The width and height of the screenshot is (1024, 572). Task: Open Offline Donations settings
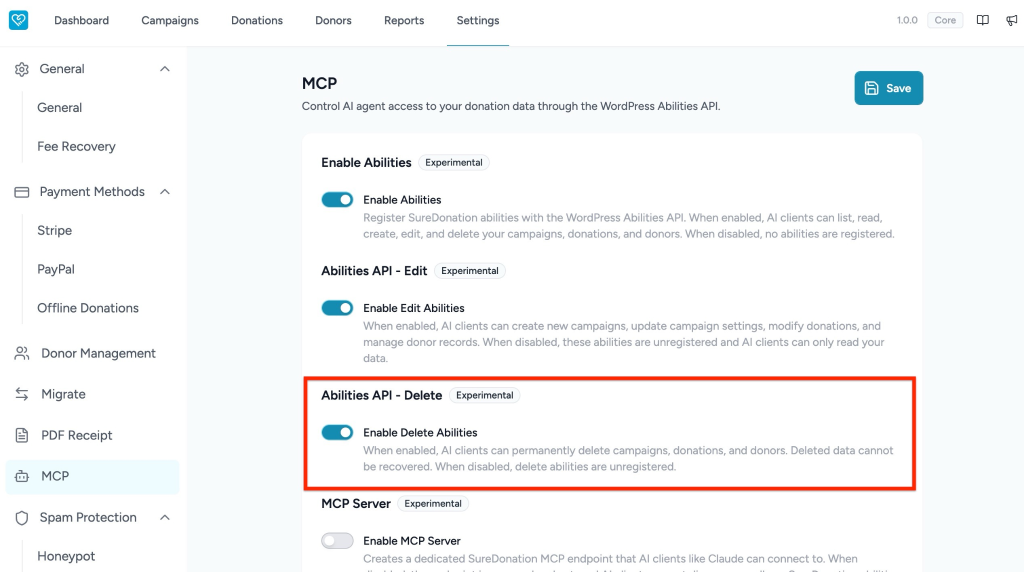(88, 308)
